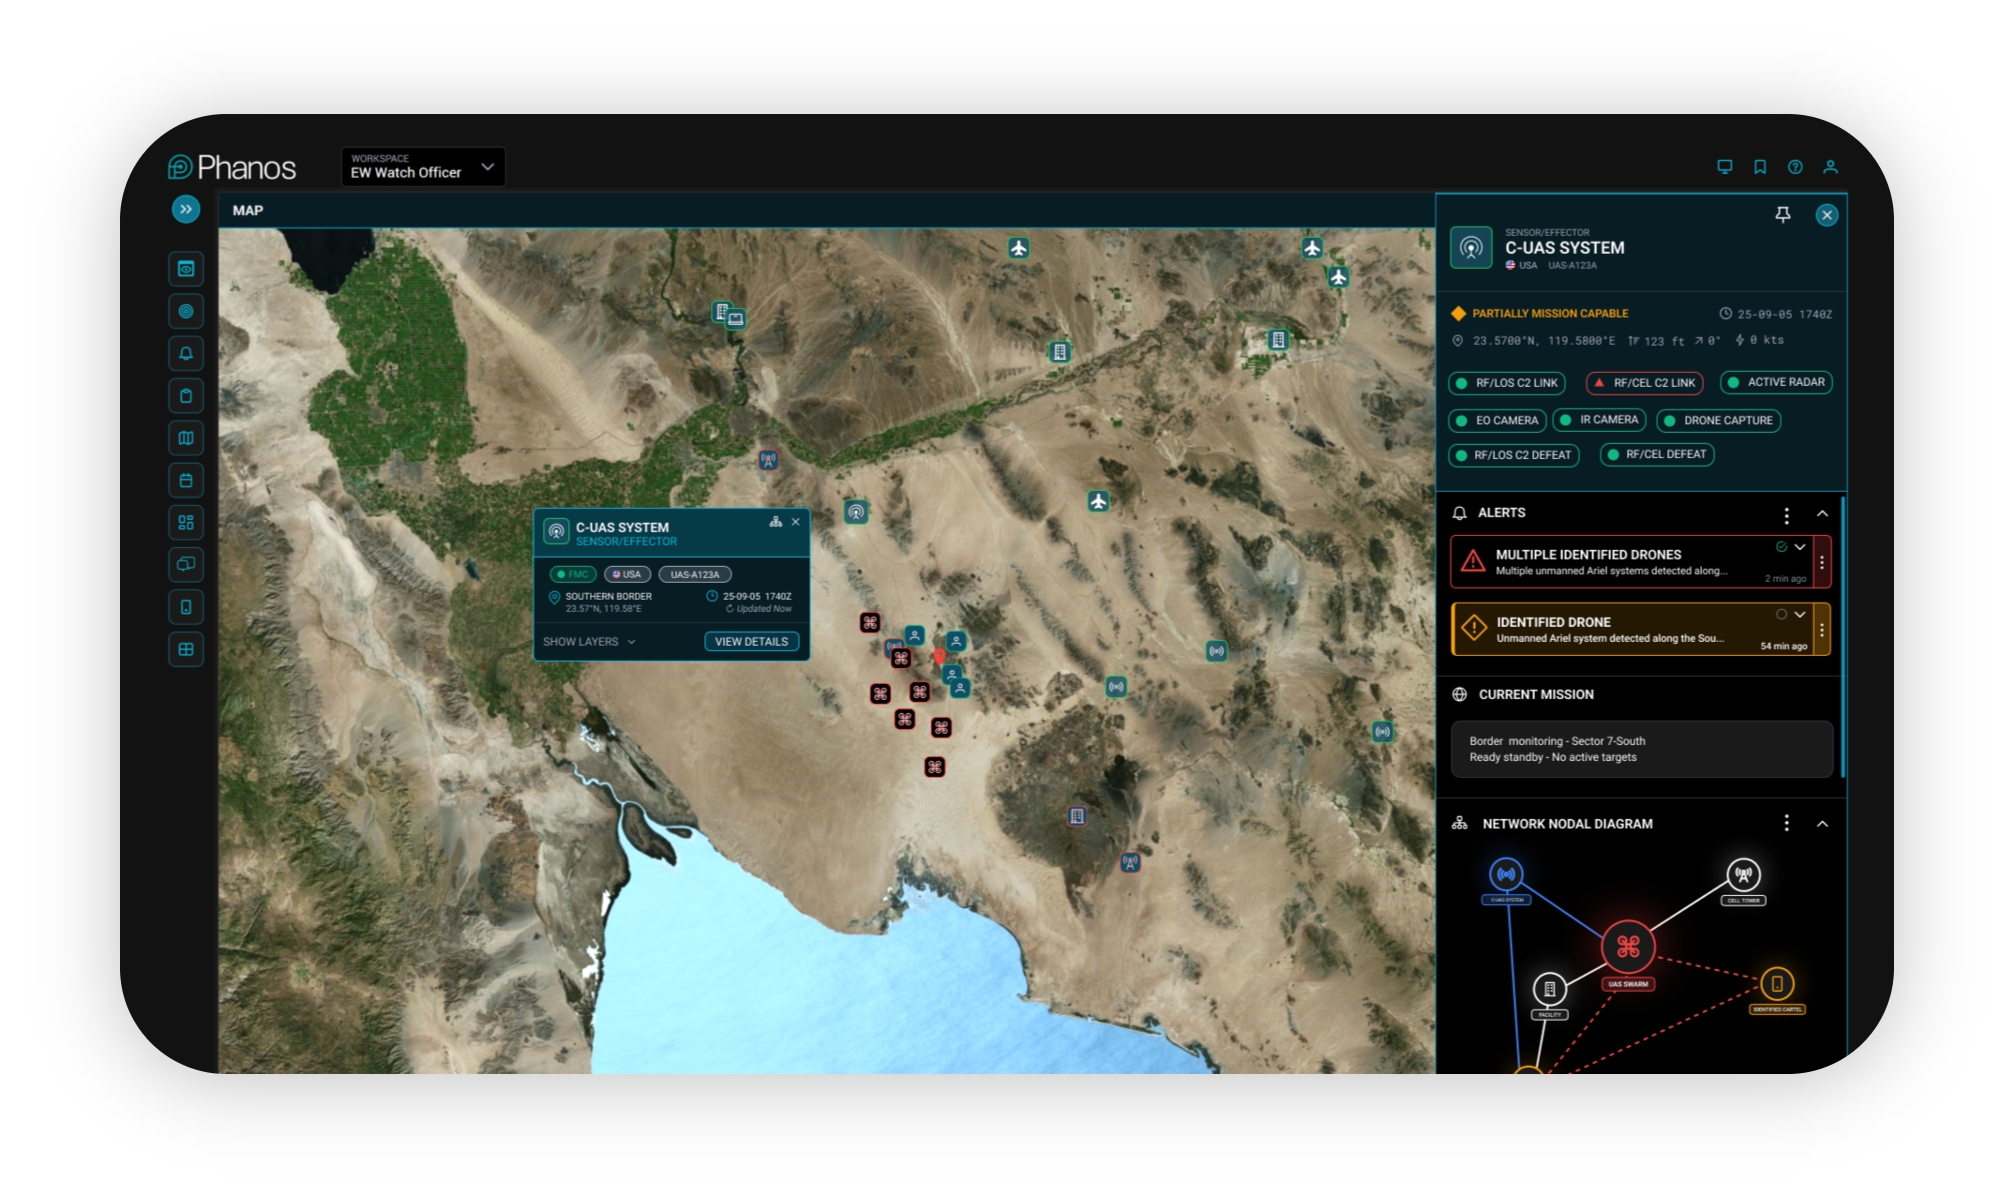
Task: Click the ACTIVE RADAR status chip
Action: click(x=1776, y=382)
